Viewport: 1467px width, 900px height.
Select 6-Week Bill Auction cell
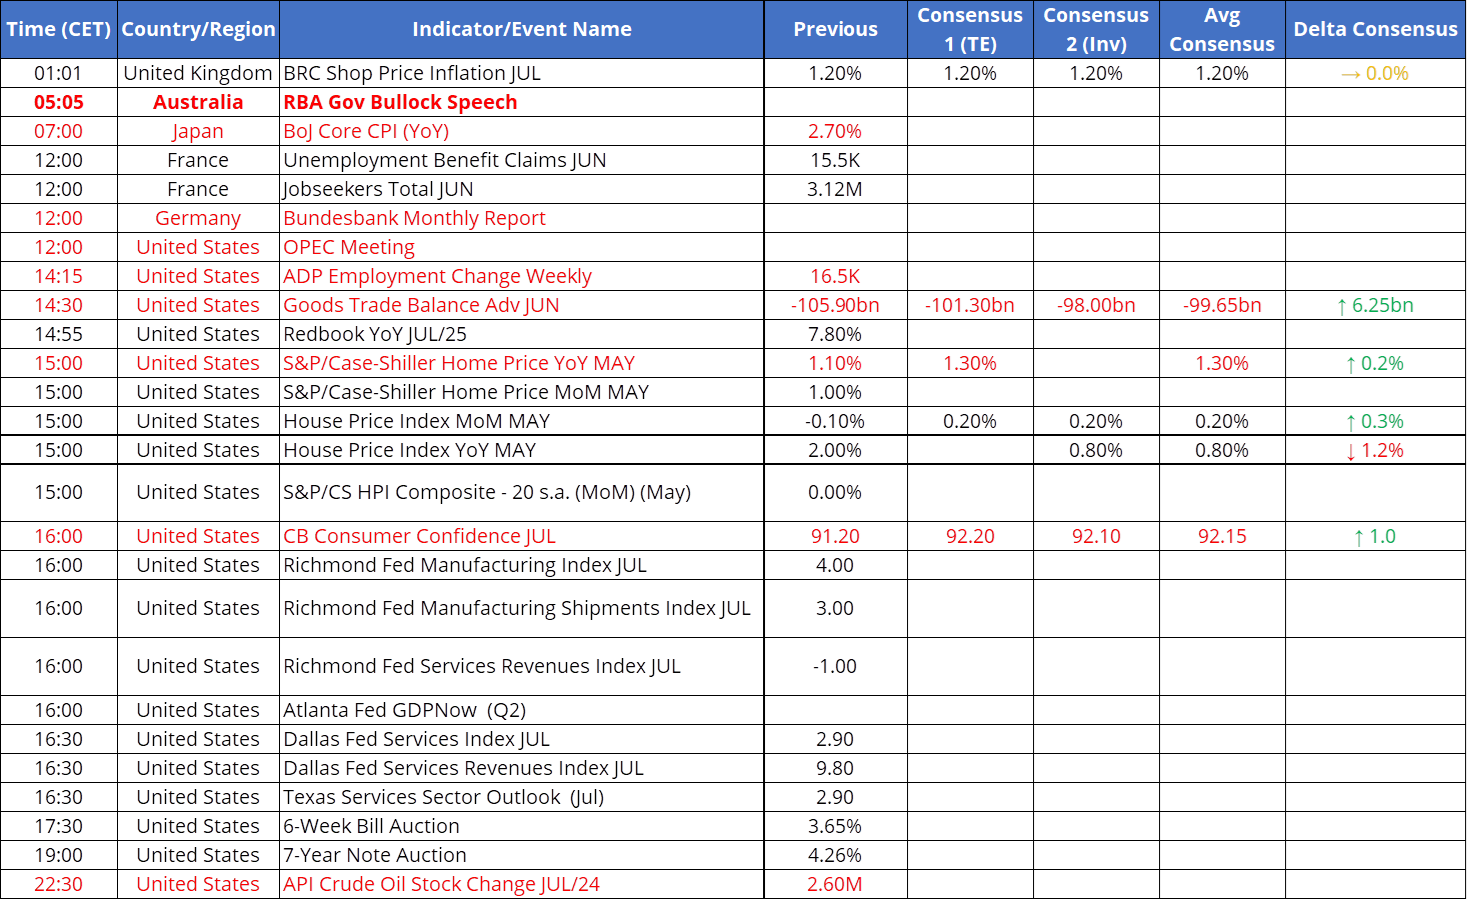[x=522, y=826]
